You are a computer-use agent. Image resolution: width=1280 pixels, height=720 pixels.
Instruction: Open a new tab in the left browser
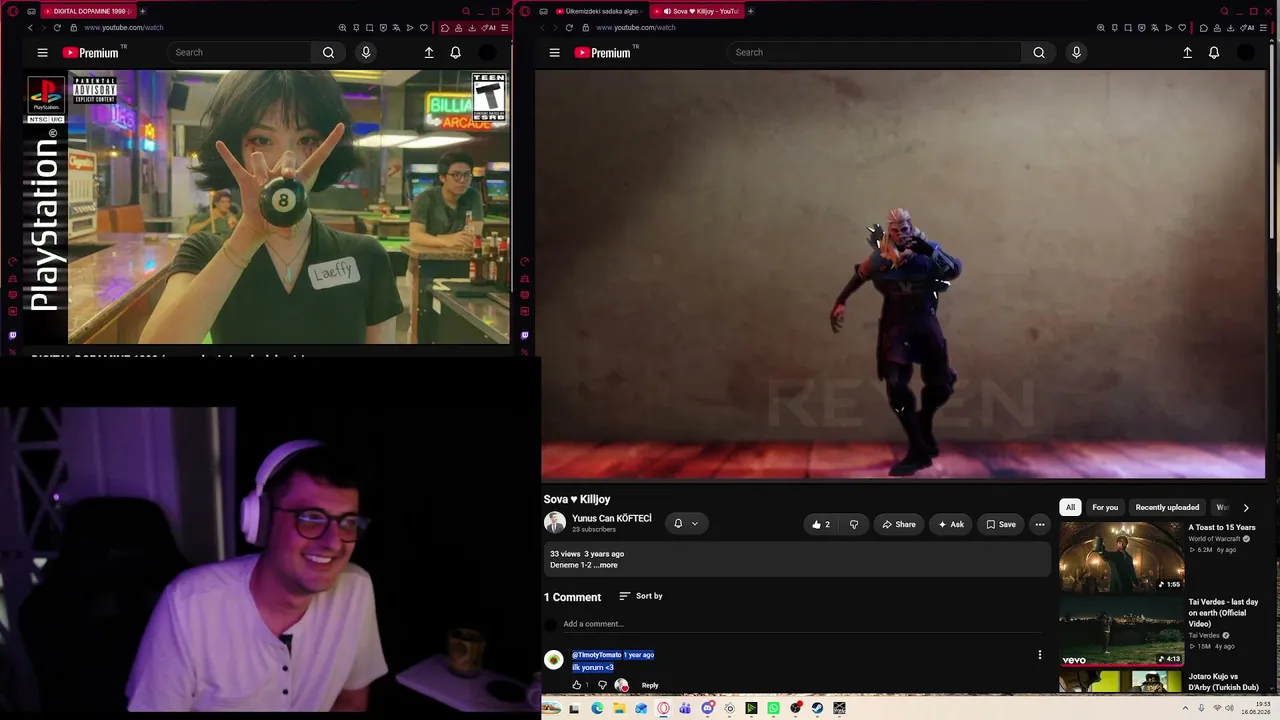142,11
